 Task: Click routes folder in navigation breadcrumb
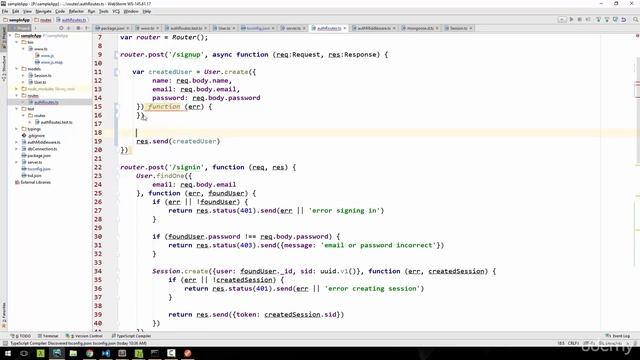point(43,20)
